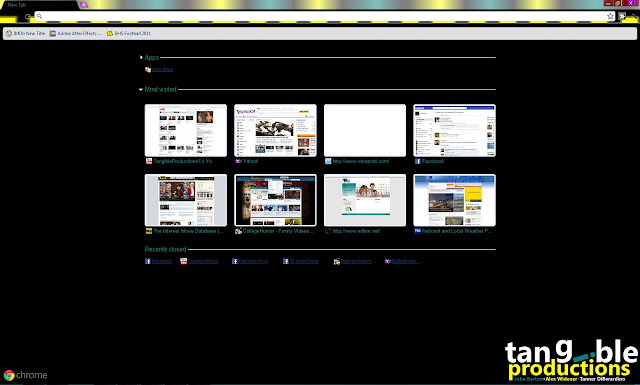Image resolution: width=640 pixels, height=385 pixels.
Task: Collapse the Most visited section
Action: [141, 89]
